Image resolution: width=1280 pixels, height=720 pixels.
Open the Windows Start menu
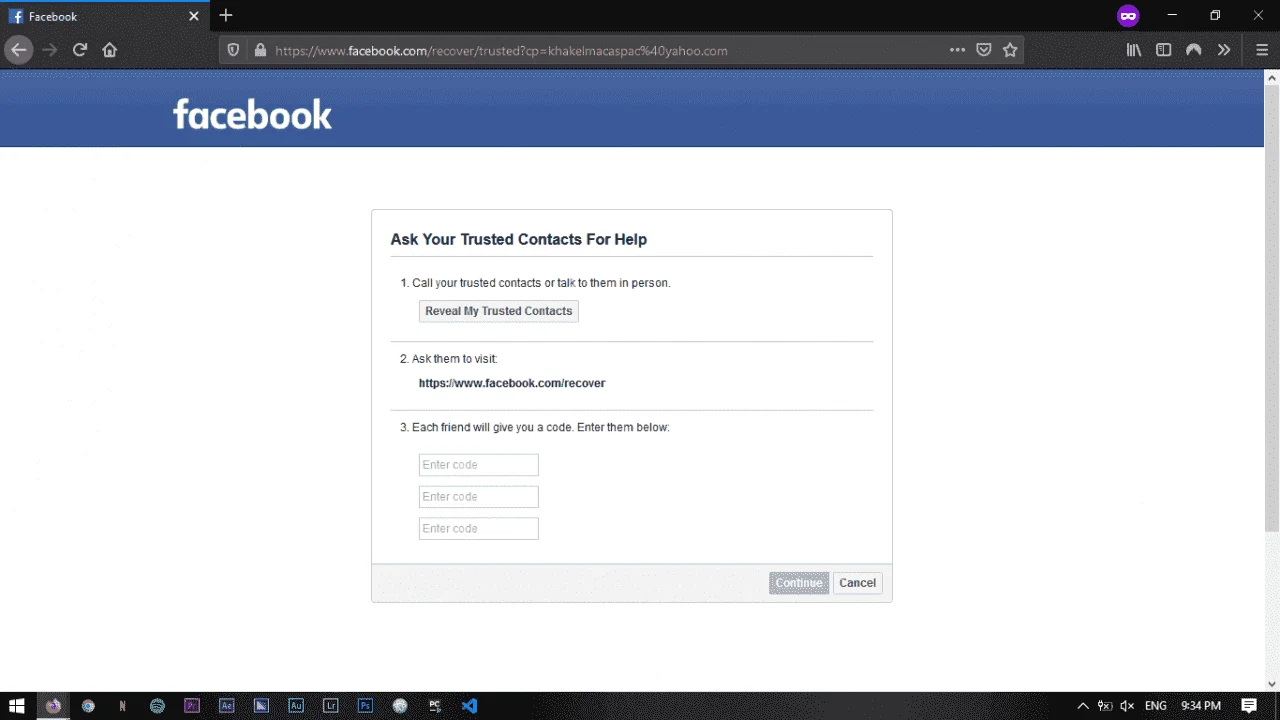17,706
